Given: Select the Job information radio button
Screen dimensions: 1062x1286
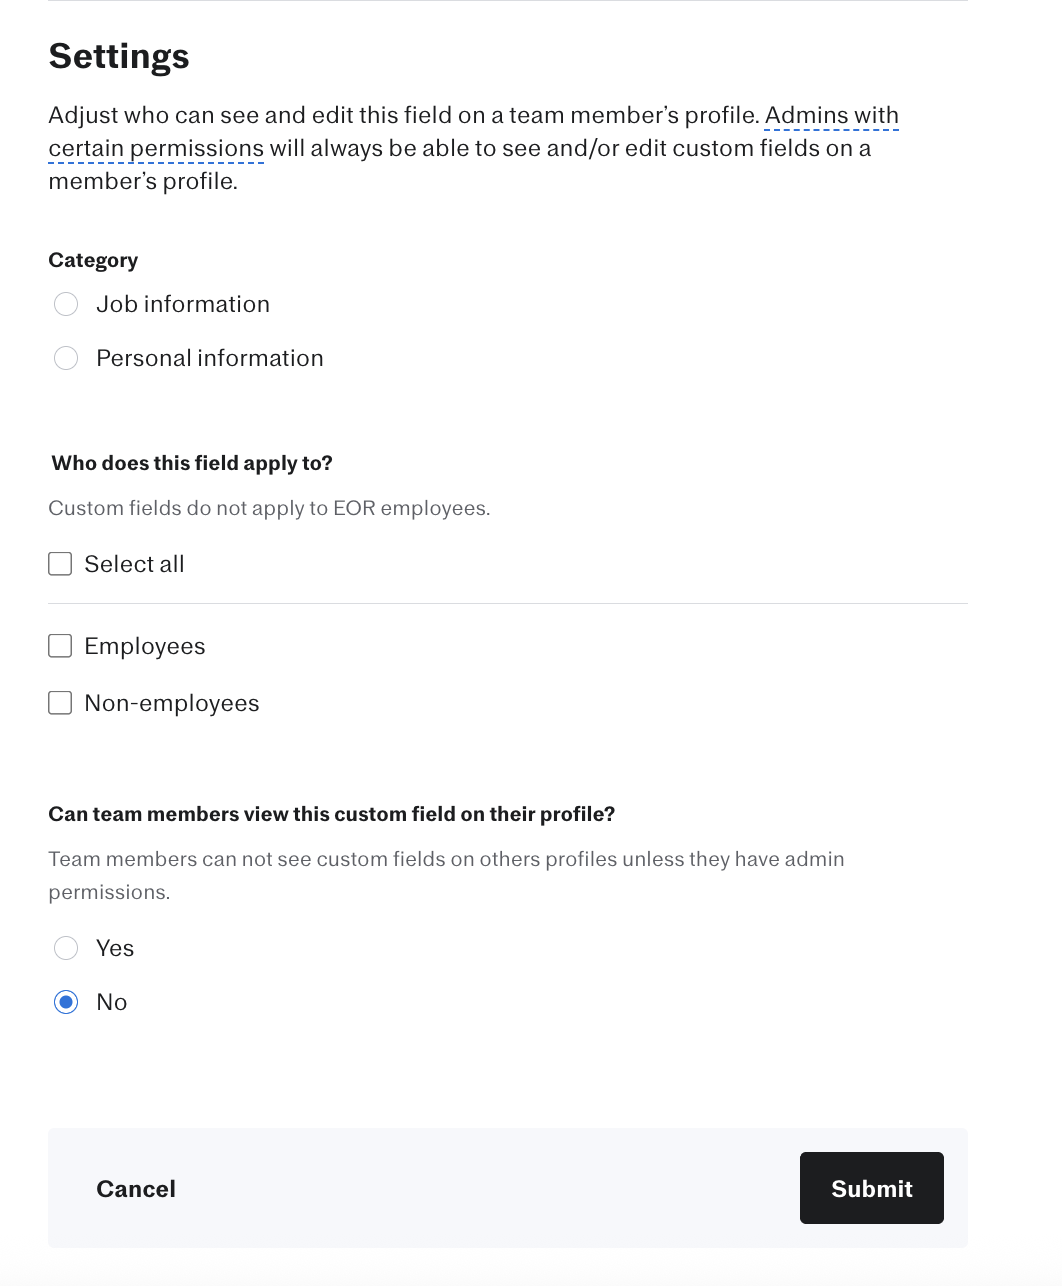Looking at the screenshot, I should (x=66, y=304).
